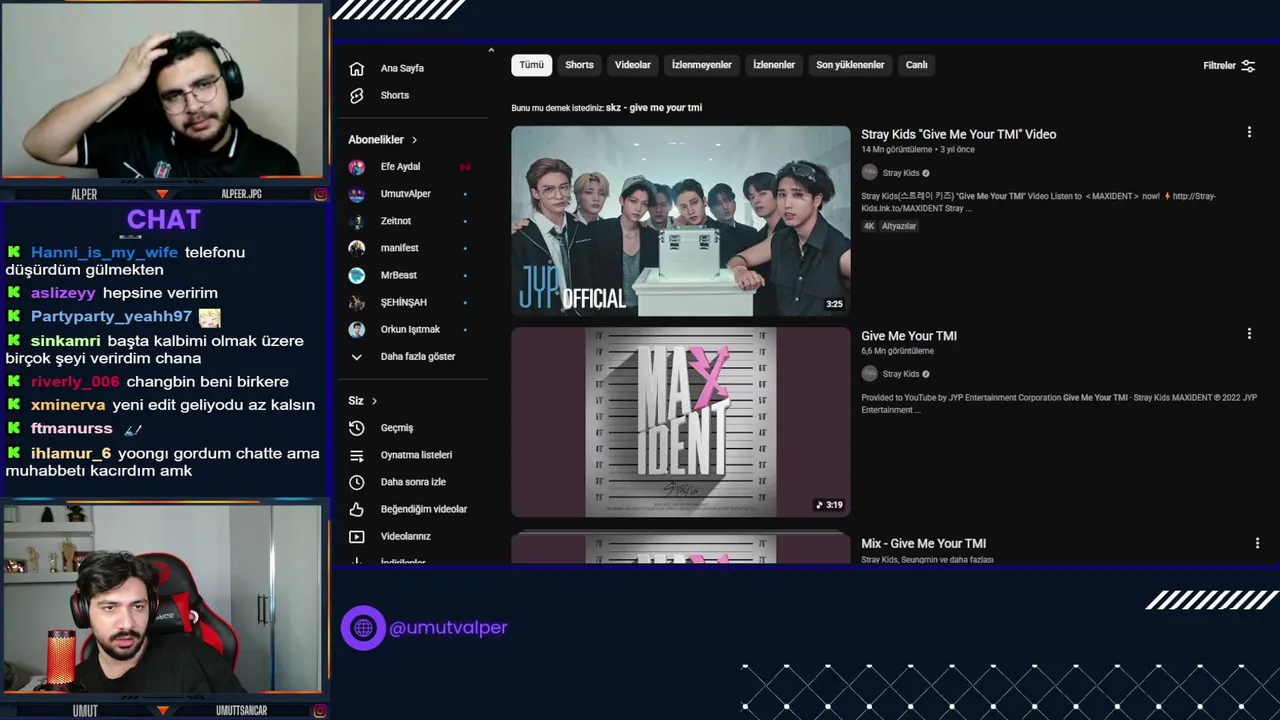The height and width of the screenshot is (720, 1280).
Task: Click Stray Kids channel avatar under first result
Action: pyautogui.click(x=869, y=173)
